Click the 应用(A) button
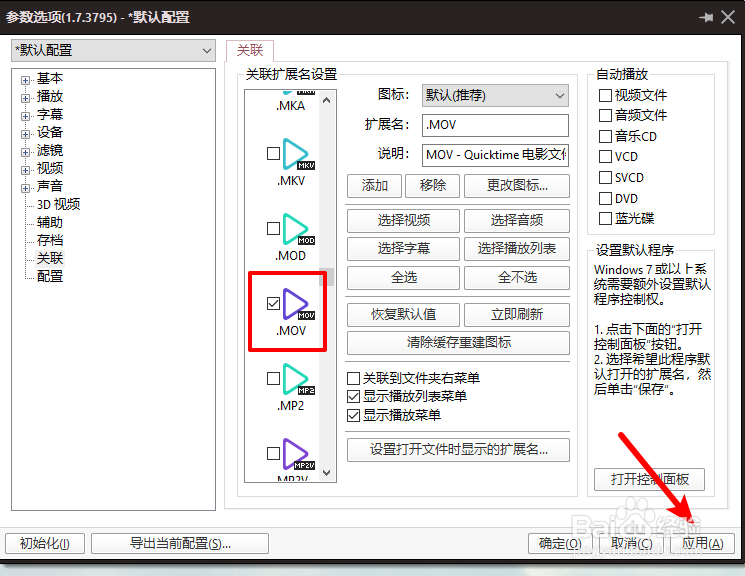Viewport: 745px width, 576px height. tap(703, 543)
